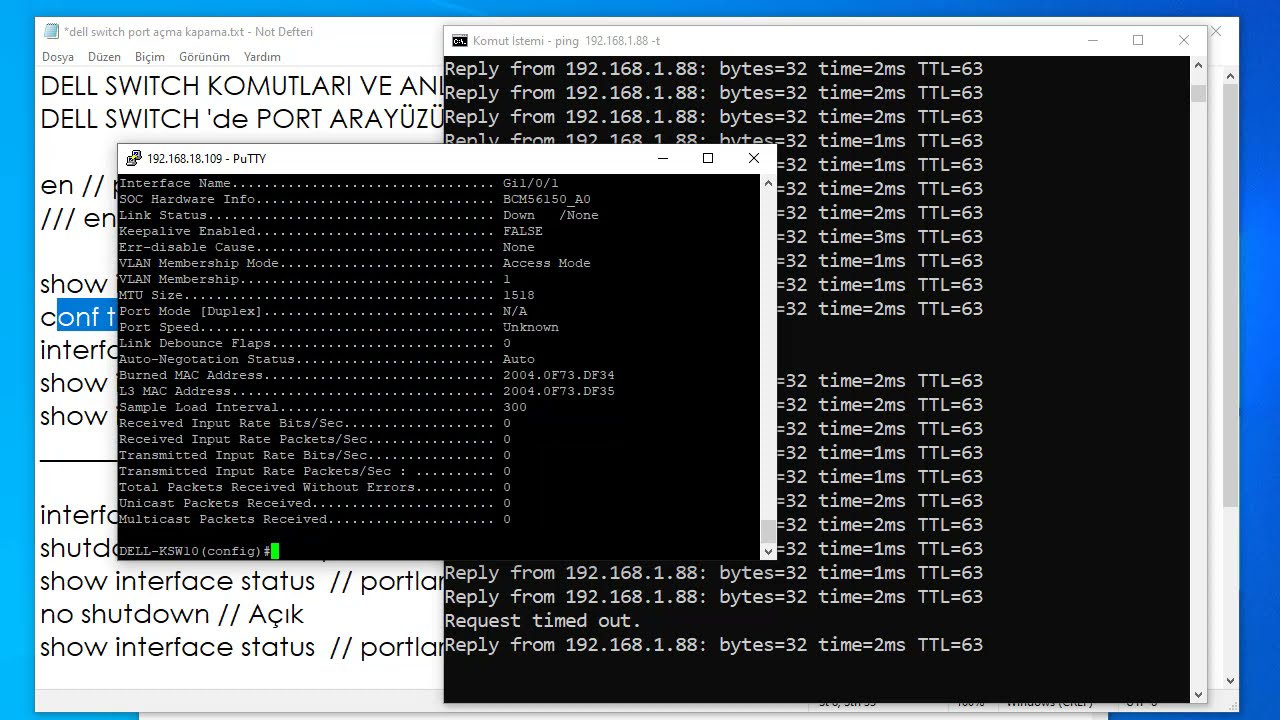
Task: Click 'Keepalive Enabled' FALSE row in PuTTY
Action: [330, 231]
